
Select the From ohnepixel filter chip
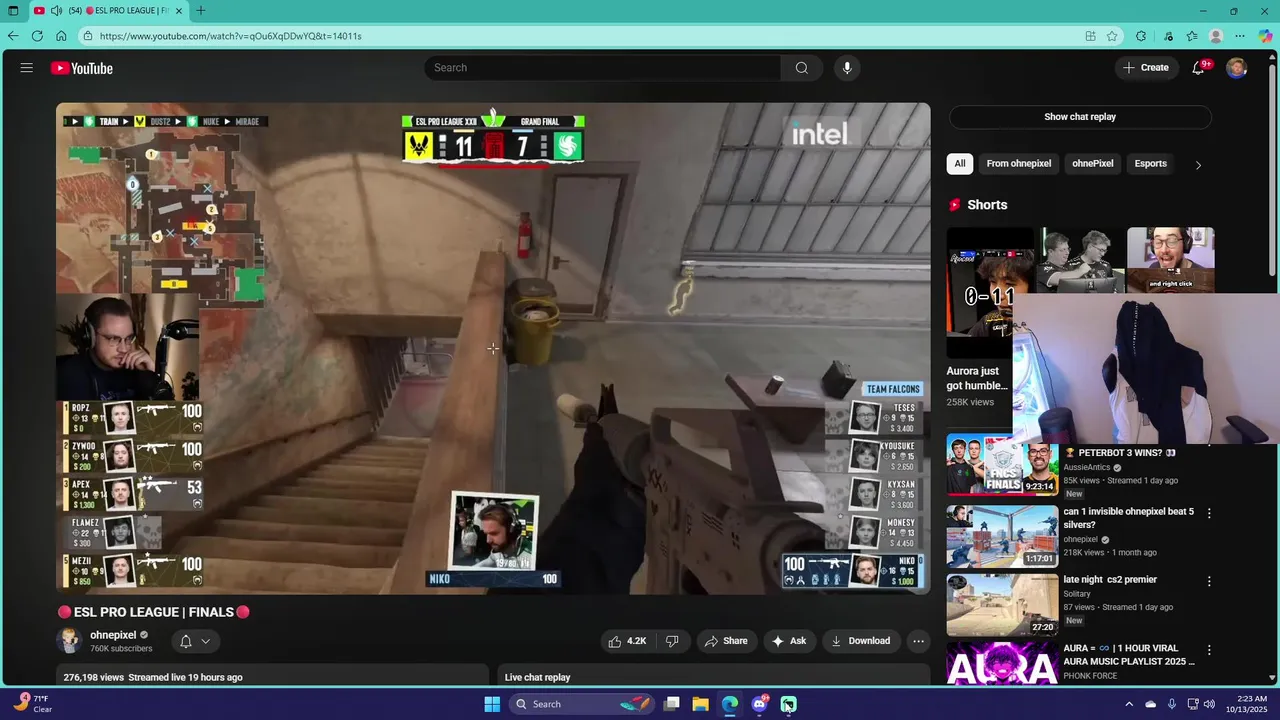point(1019,163)
